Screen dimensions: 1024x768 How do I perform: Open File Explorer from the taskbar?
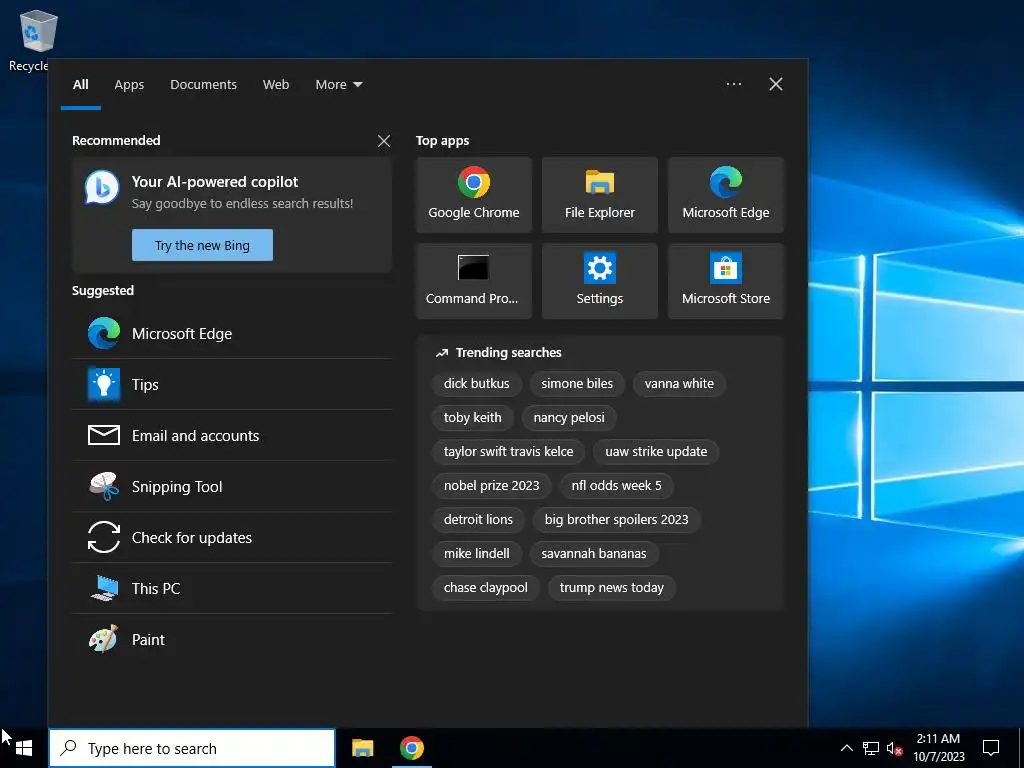(x=362, y=748)
